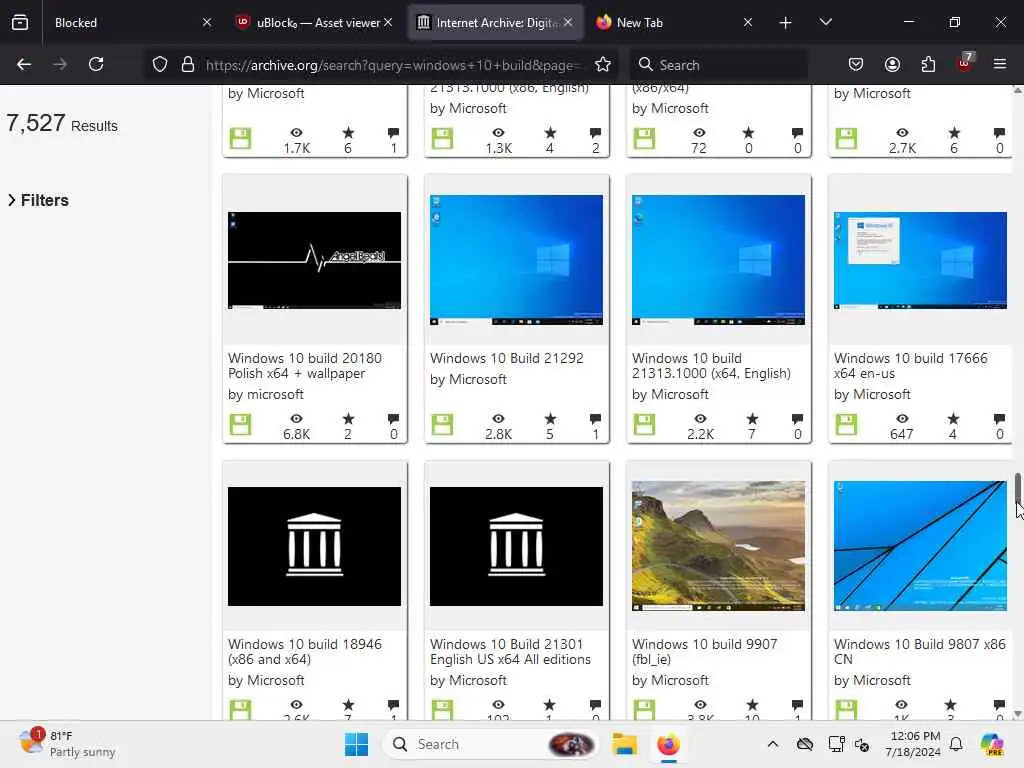
Task: Open the uBlock Origin toolbar icon
Action: click(x=965, y=63)
